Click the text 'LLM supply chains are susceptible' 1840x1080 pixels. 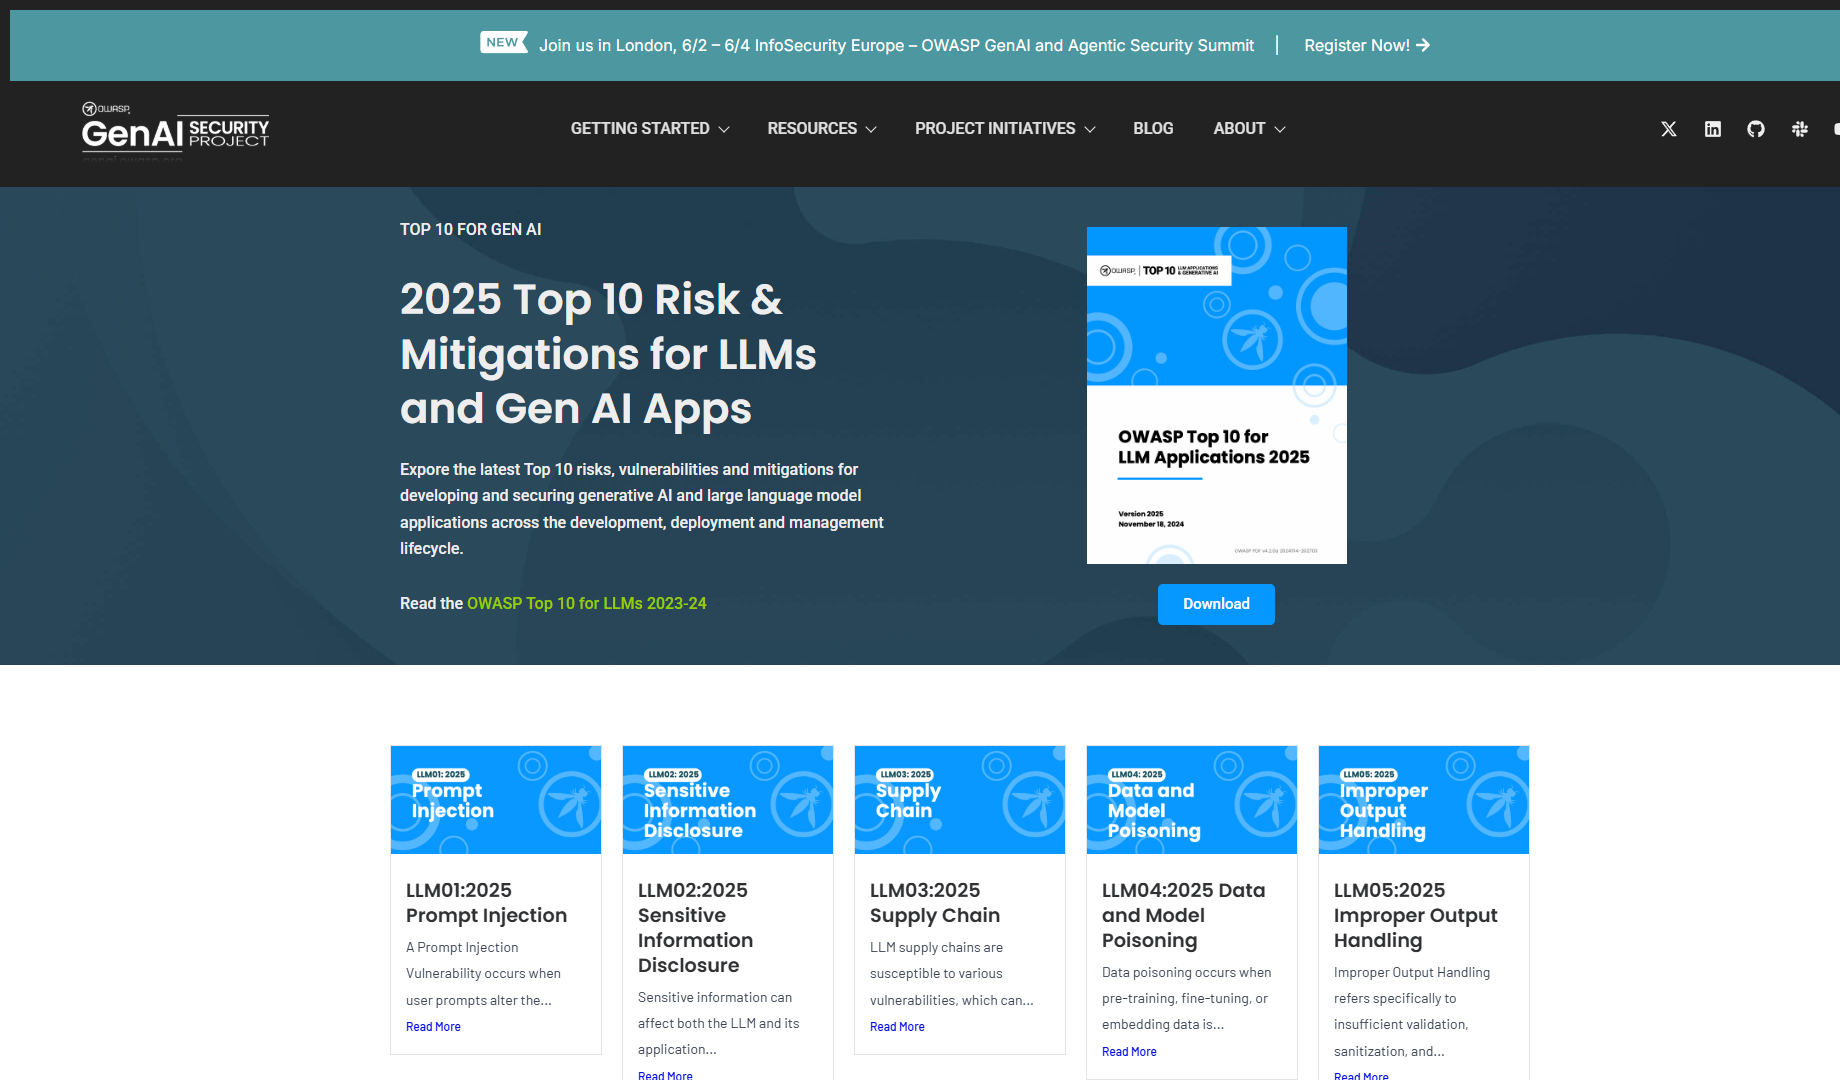pyautogui.click(x=936, y=960)
